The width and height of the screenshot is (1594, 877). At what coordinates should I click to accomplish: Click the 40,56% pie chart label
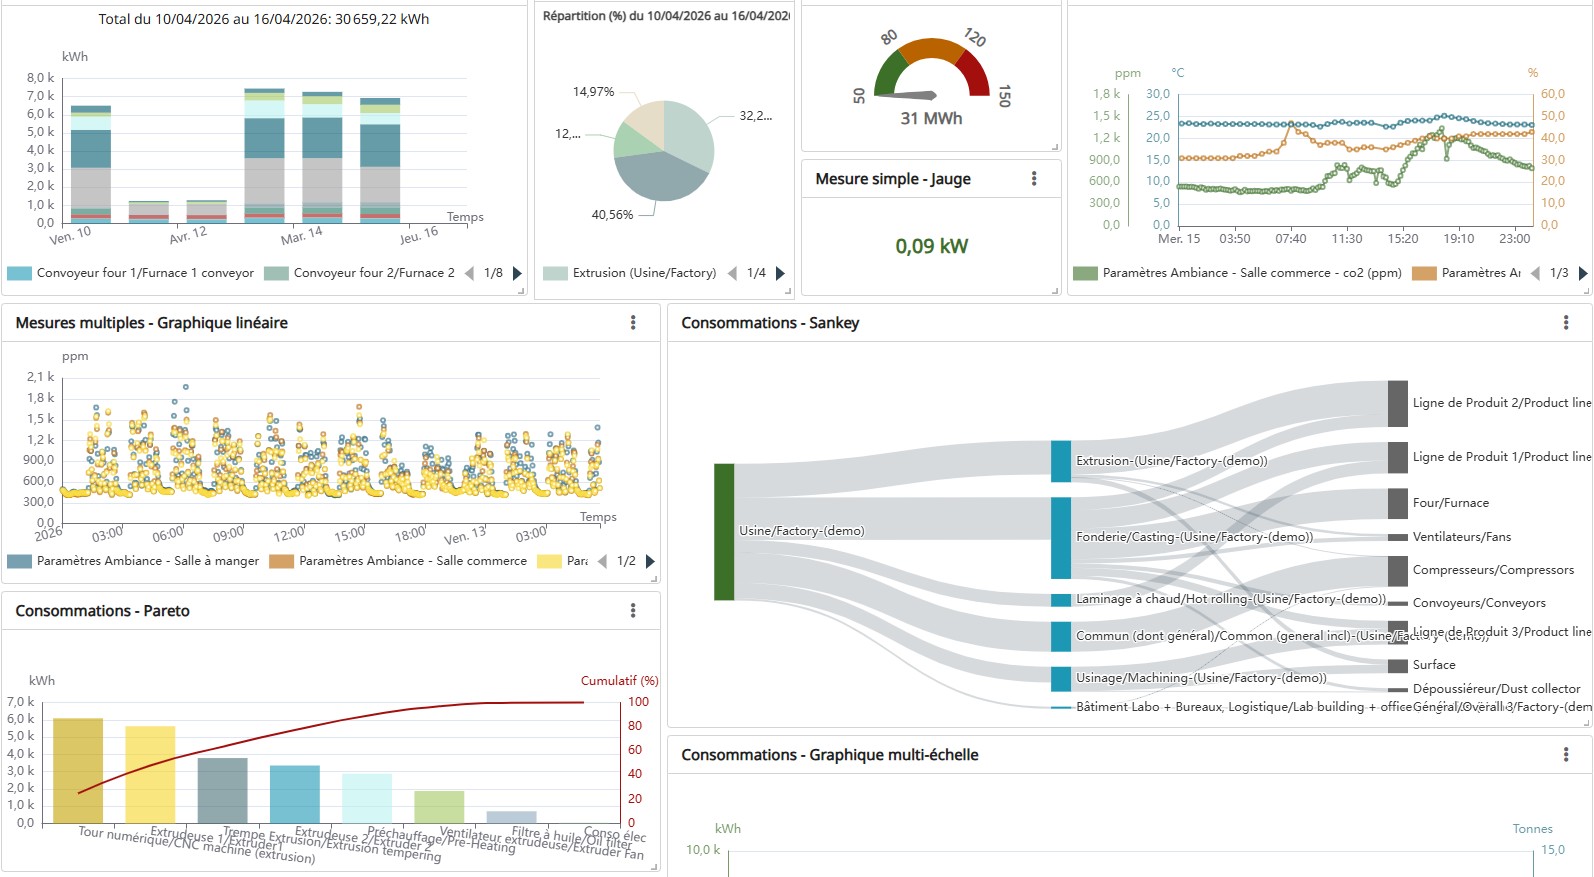pyautogui.click(x=612, y=215)
